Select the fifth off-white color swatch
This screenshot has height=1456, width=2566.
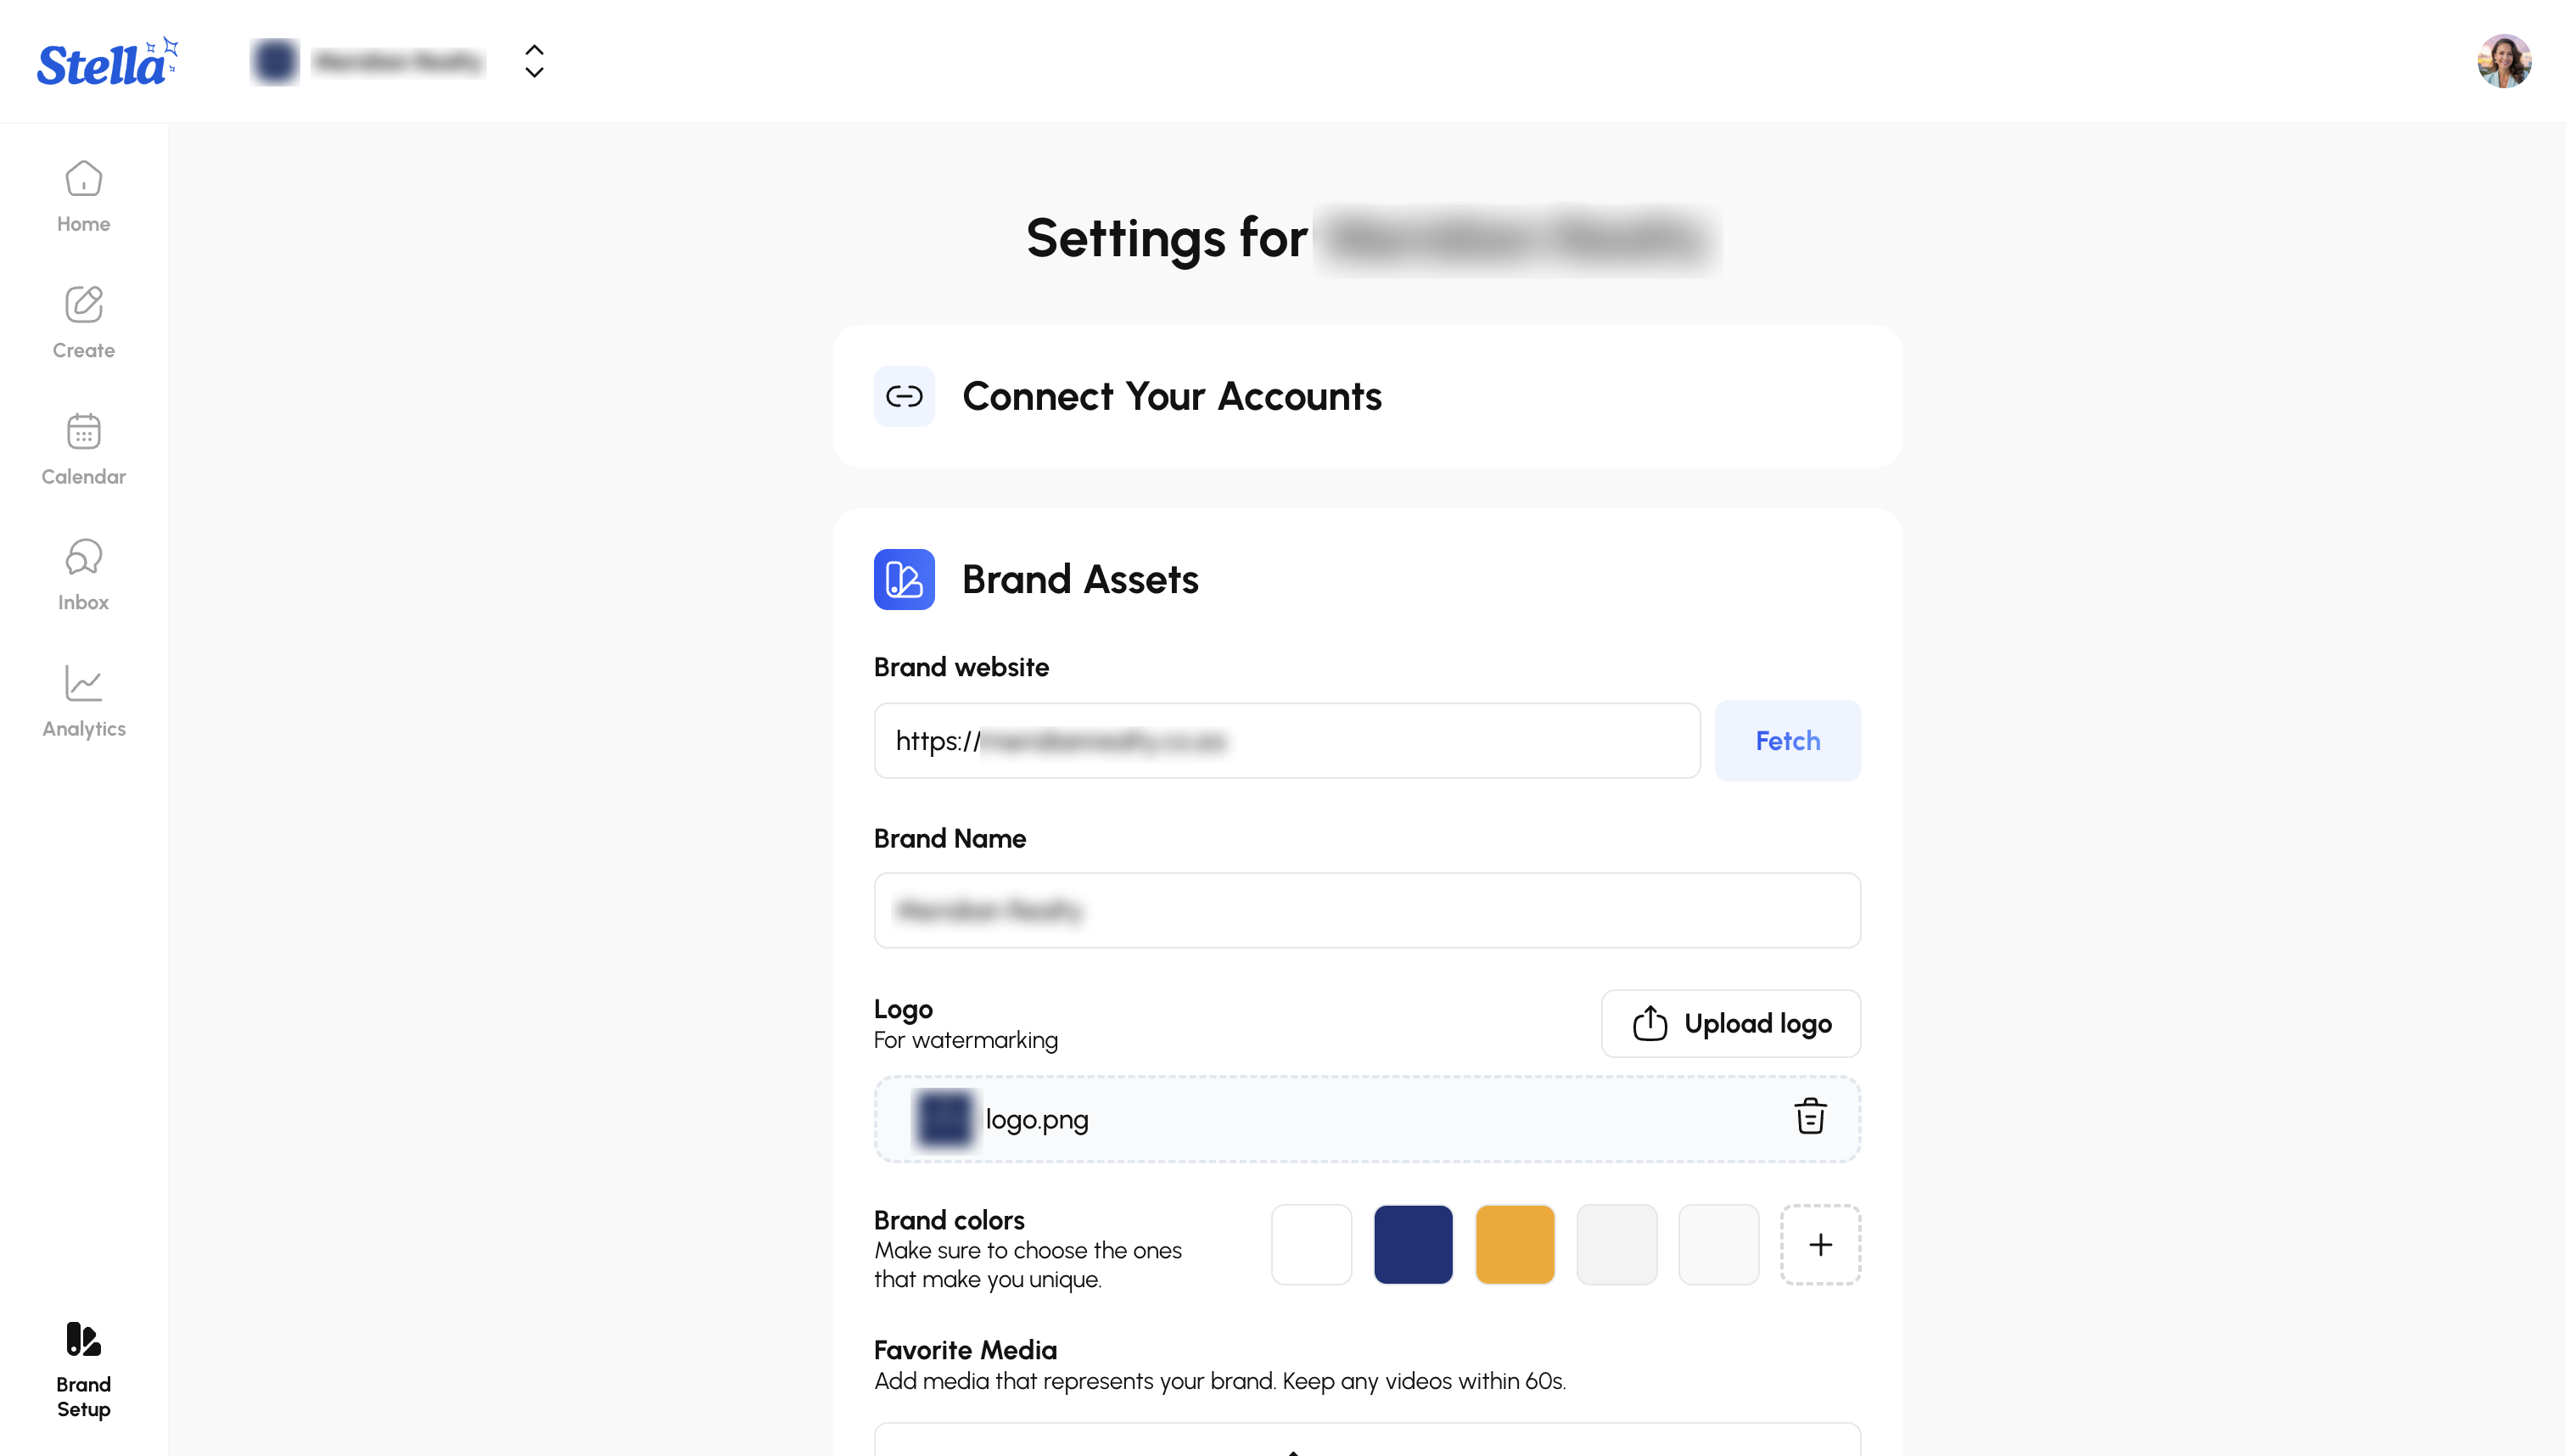[x=1718, y=1245]
